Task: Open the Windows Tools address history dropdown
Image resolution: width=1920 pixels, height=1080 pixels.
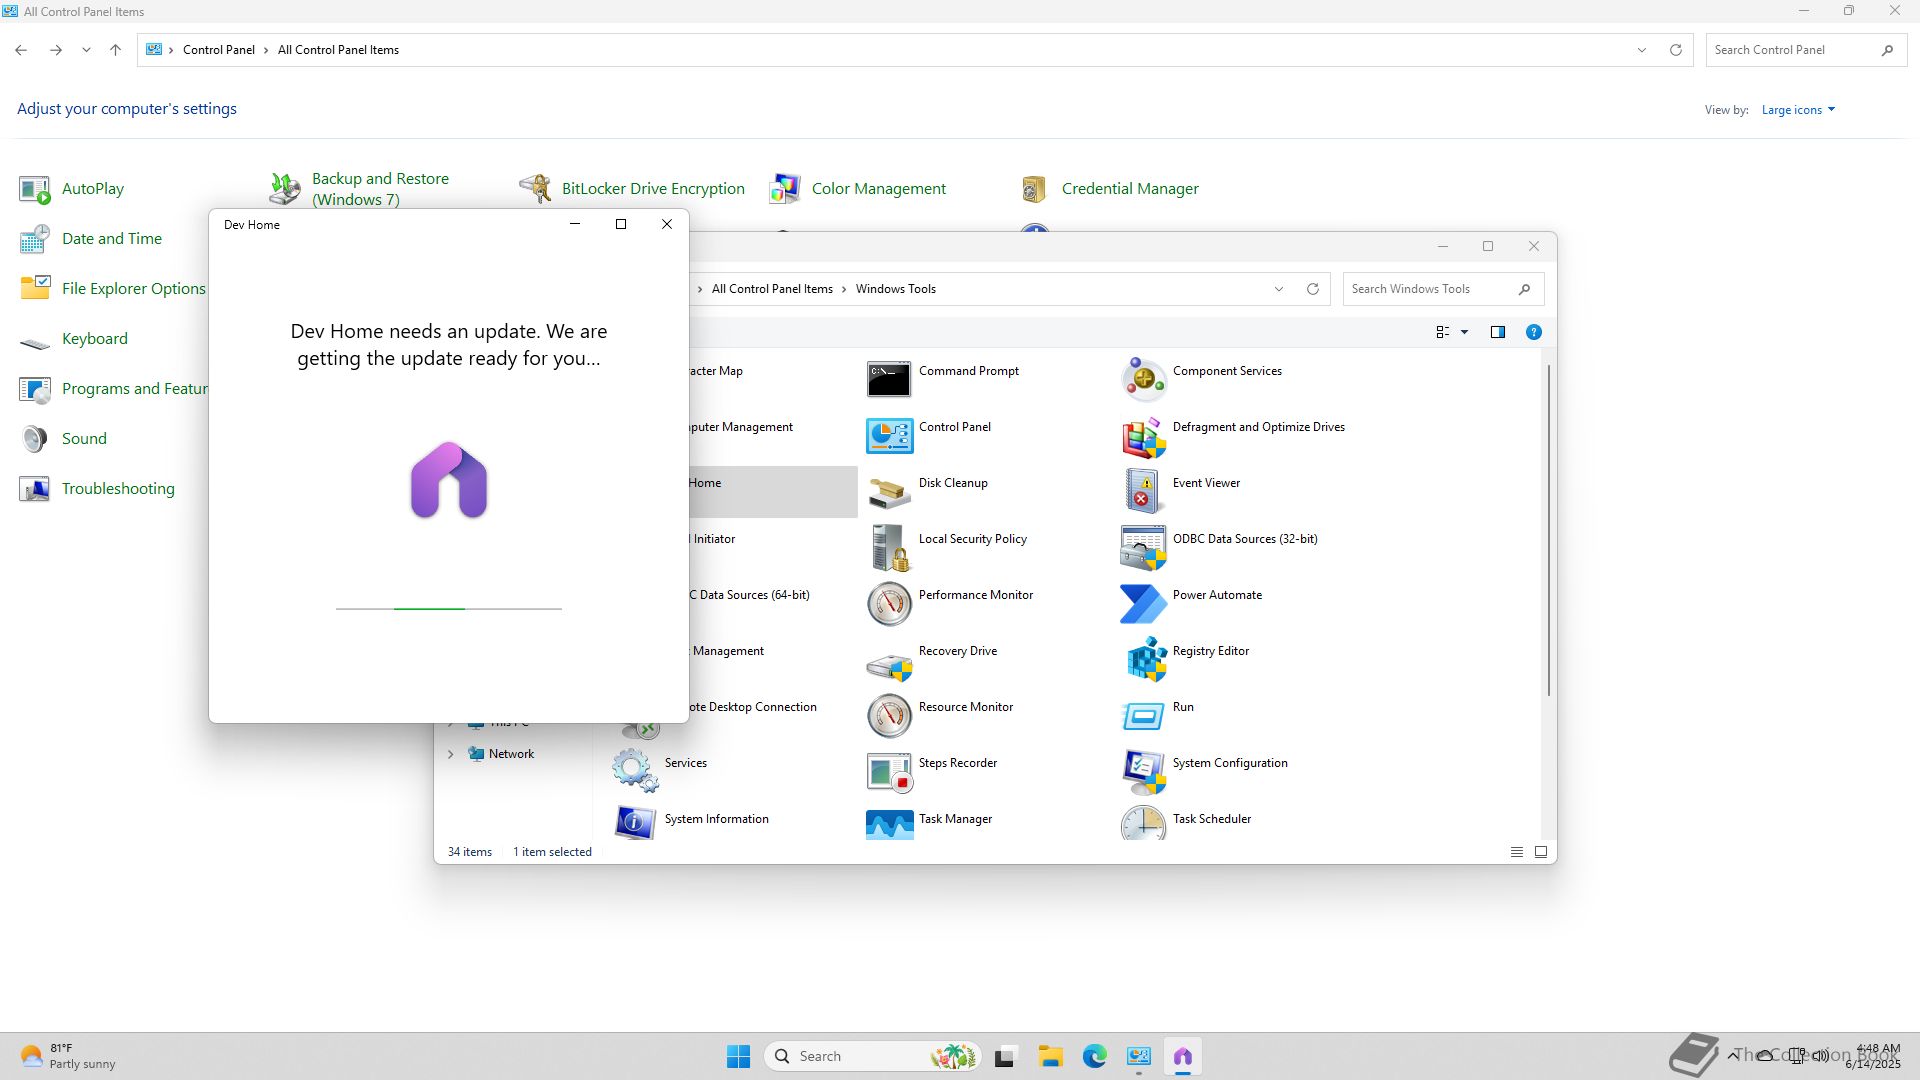Action: 1278,289
